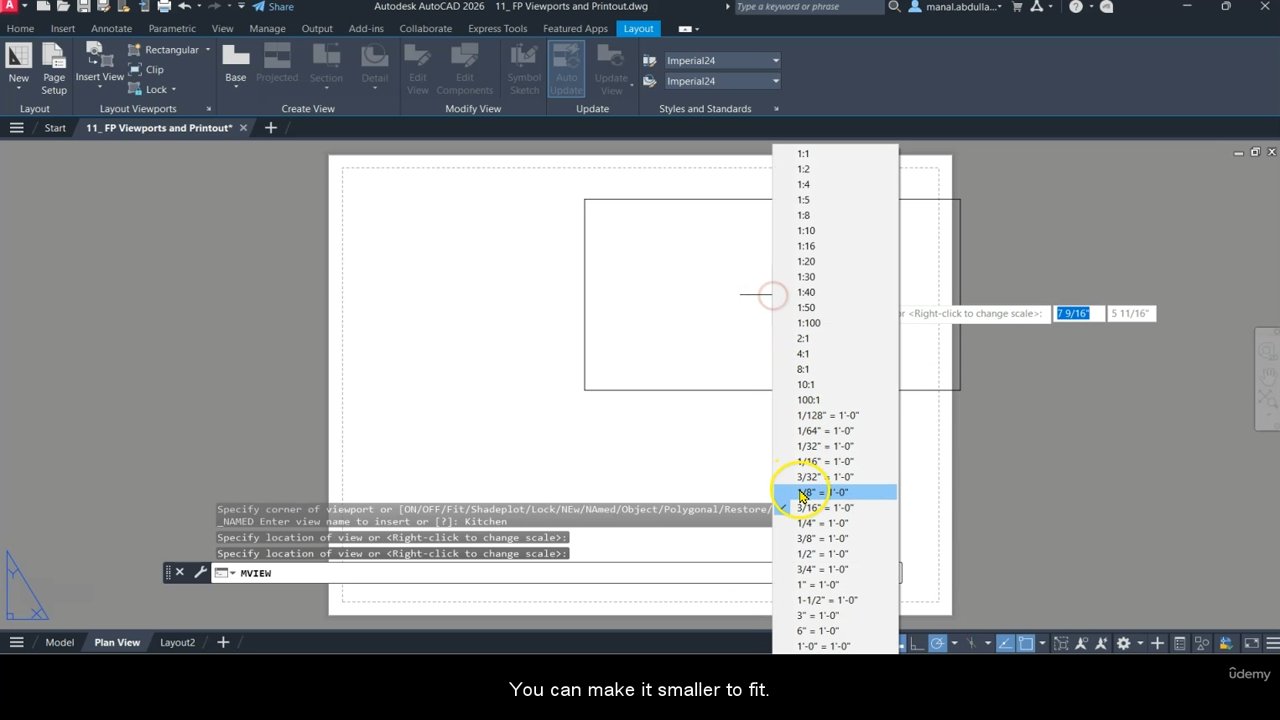Select the 1:100 scale option
Screen dimensions: 1280x720
coord(808,323)
